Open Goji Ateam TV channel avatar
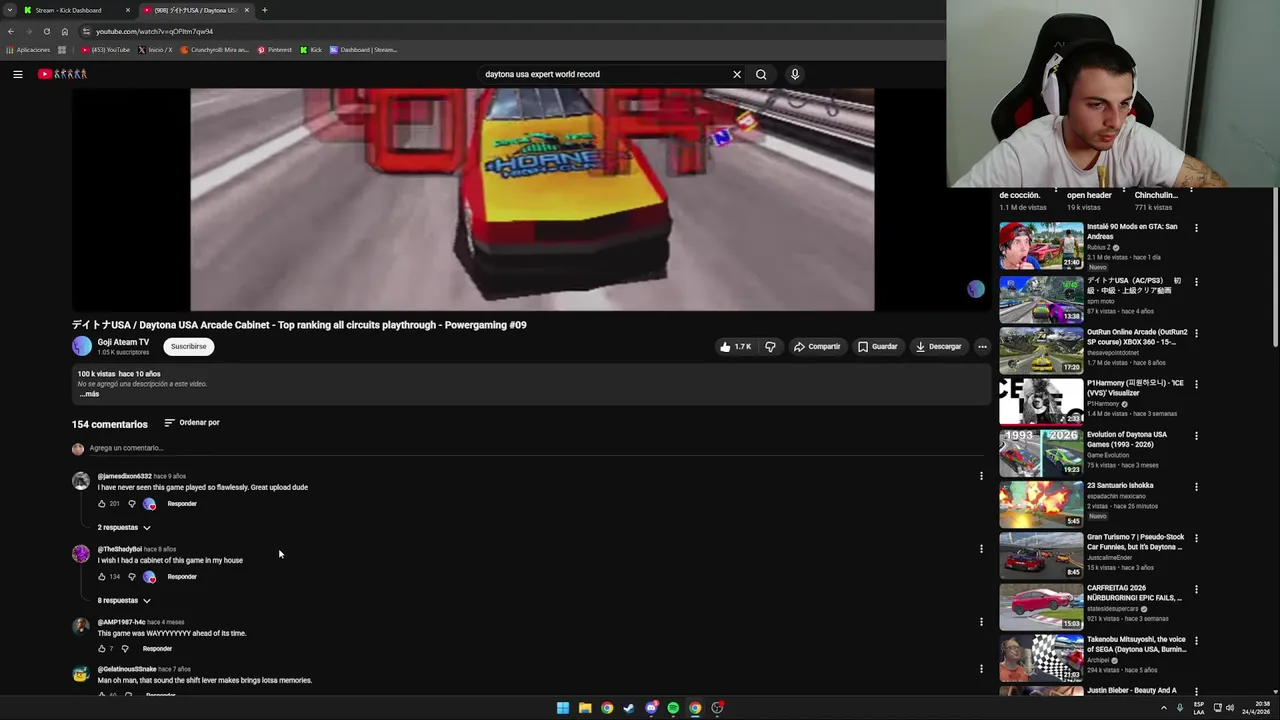 [82, 346]
